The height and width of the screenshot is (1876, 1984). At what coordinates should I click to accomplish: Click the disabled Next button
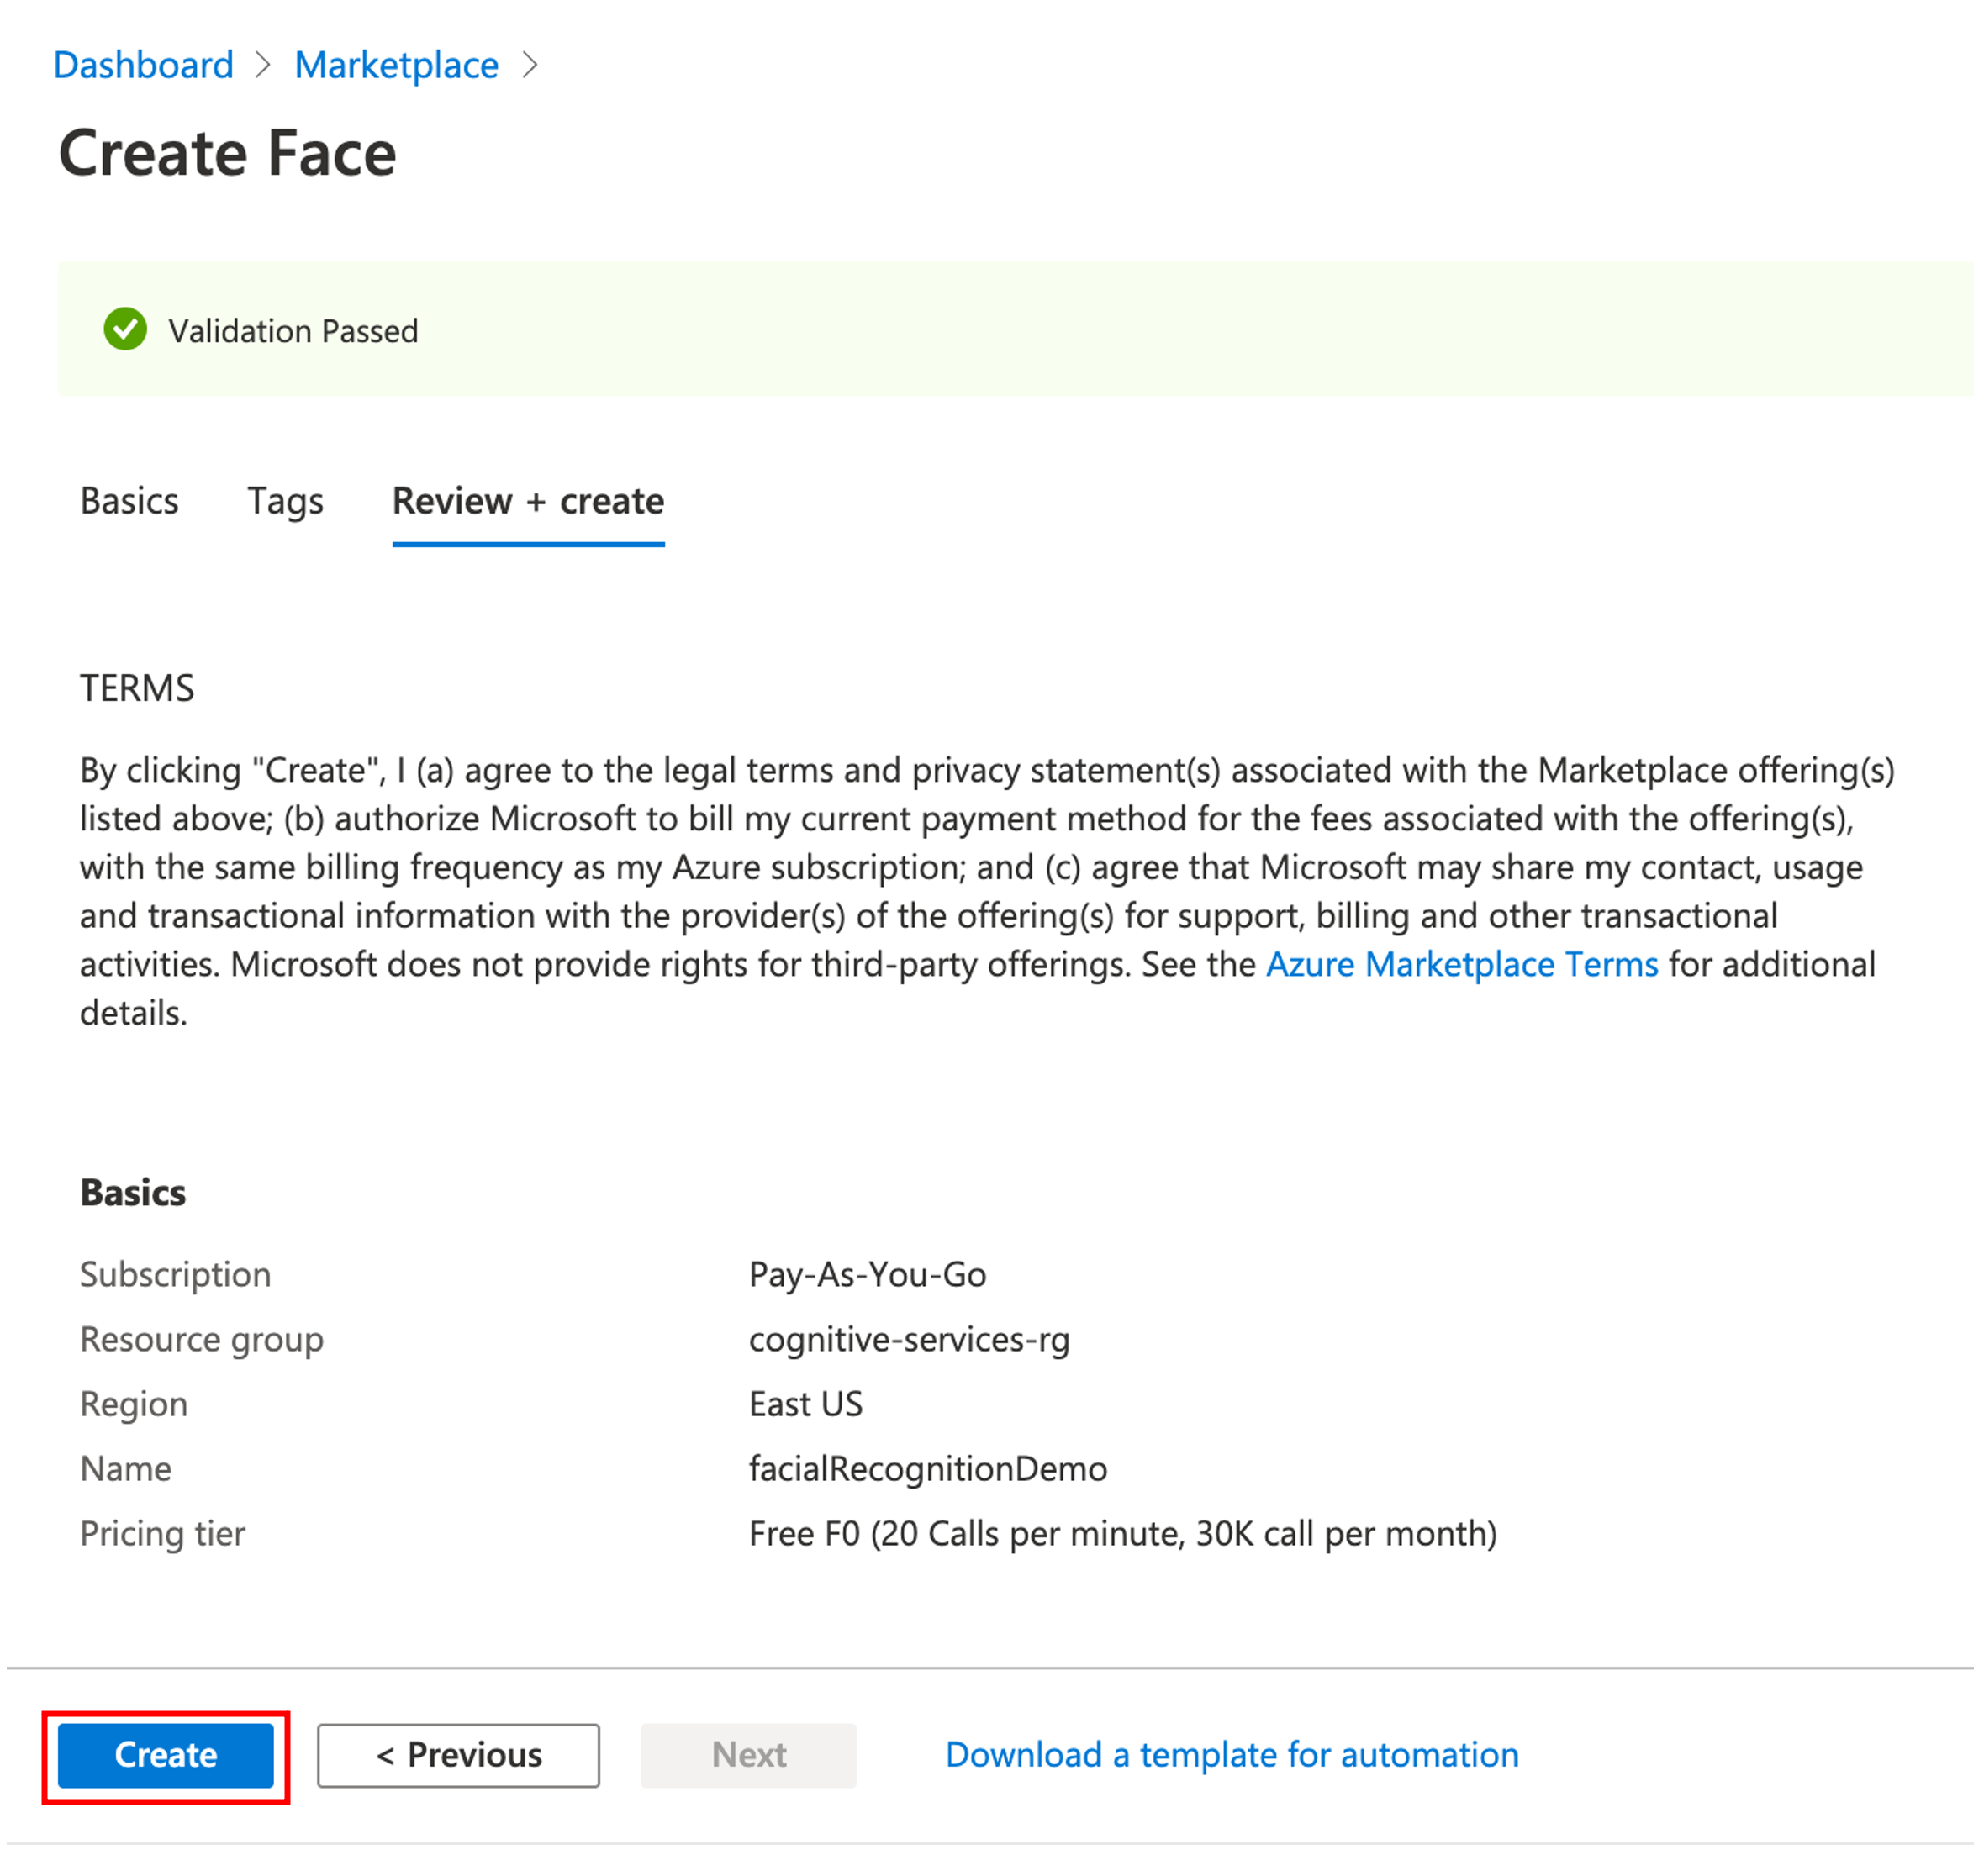748,1756
